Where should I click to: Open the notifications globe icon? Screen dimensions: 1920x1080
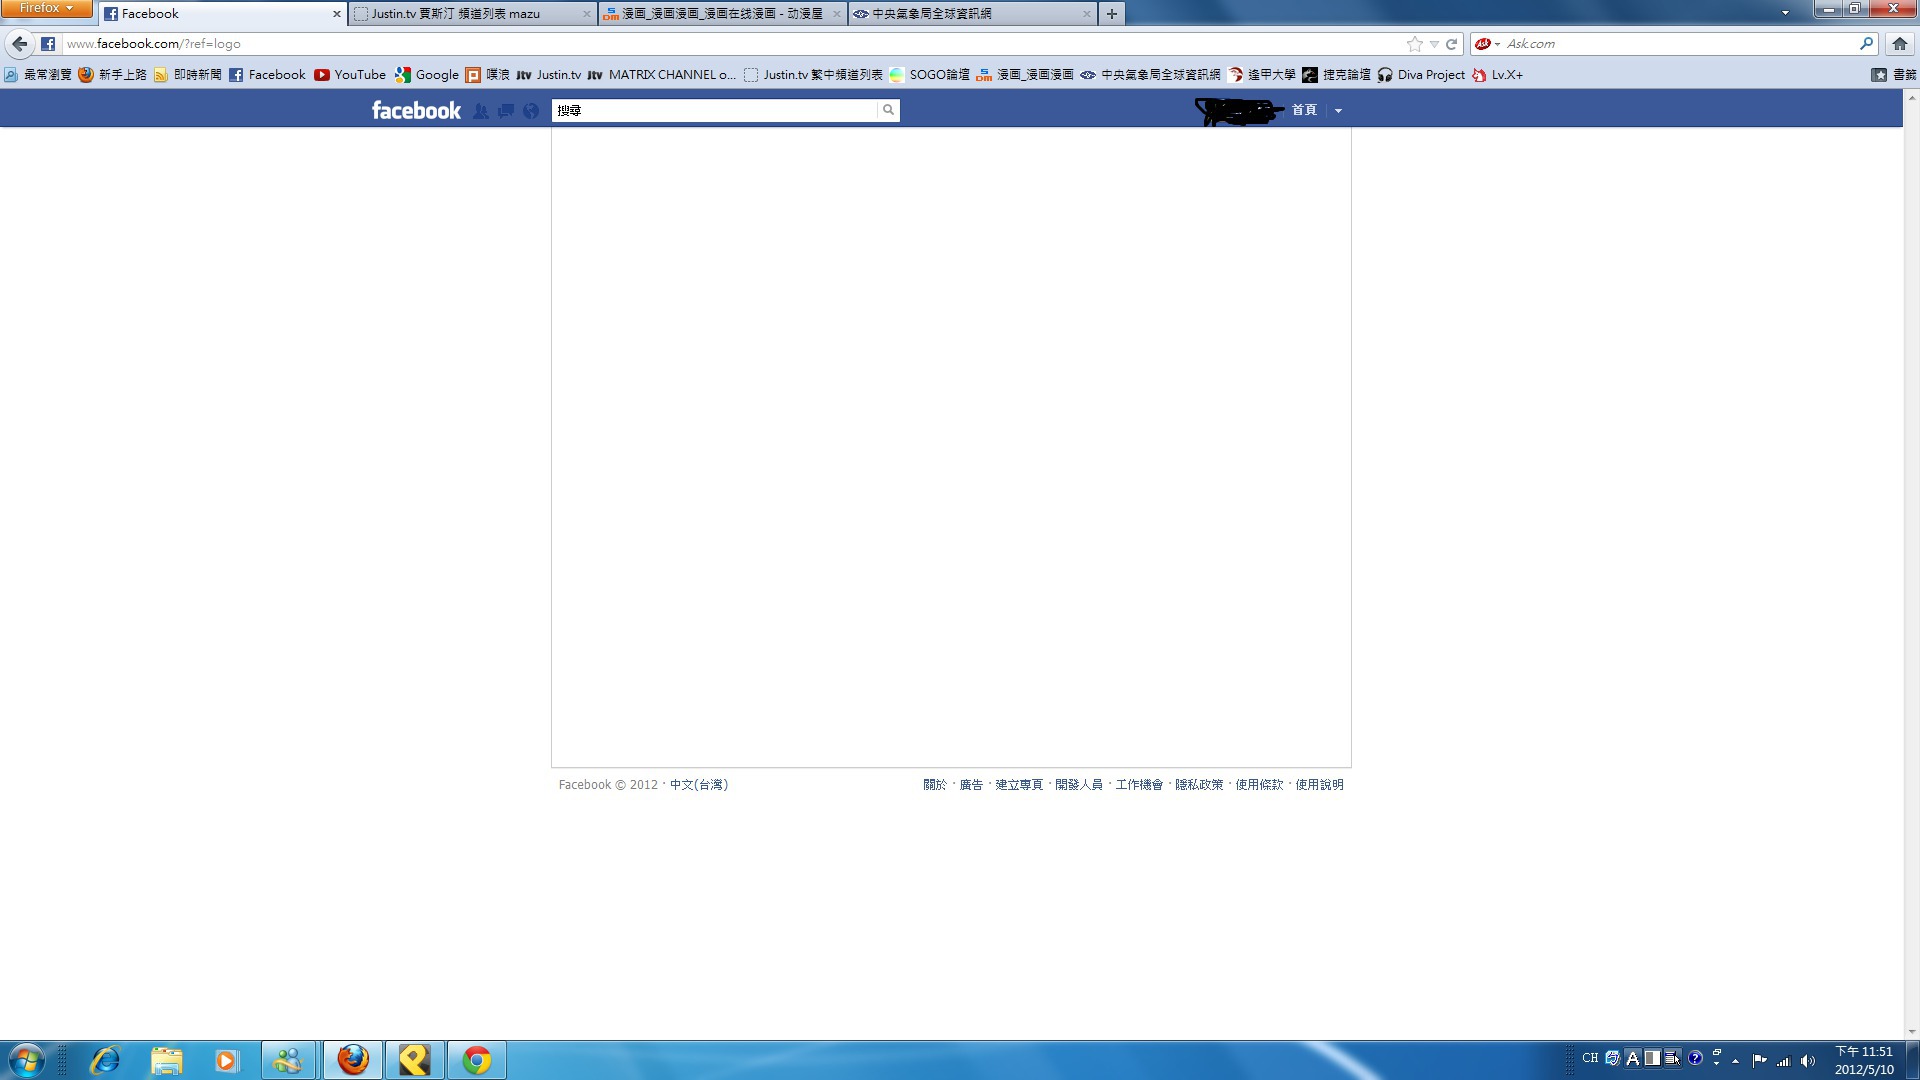531,111
